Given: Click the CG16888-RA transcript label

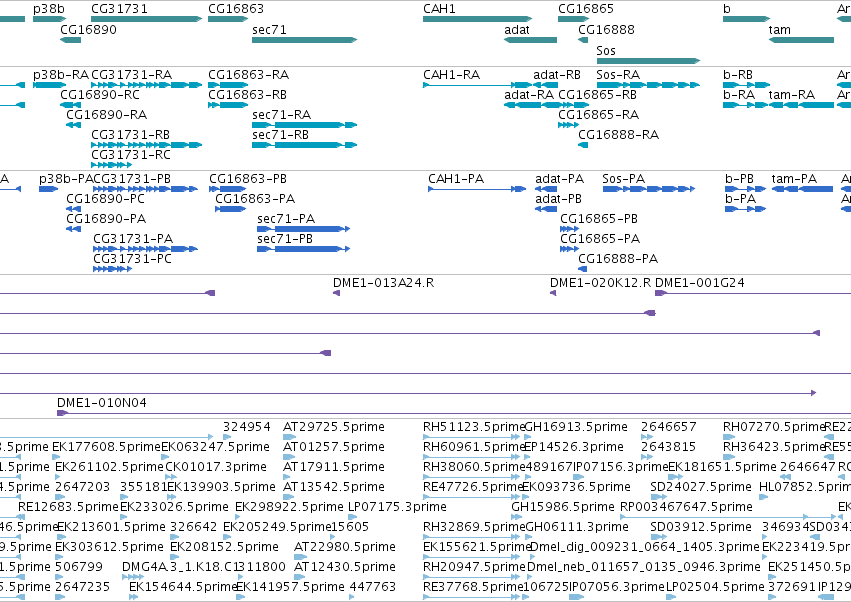Looking at the screenshot, I should point(619,135).
